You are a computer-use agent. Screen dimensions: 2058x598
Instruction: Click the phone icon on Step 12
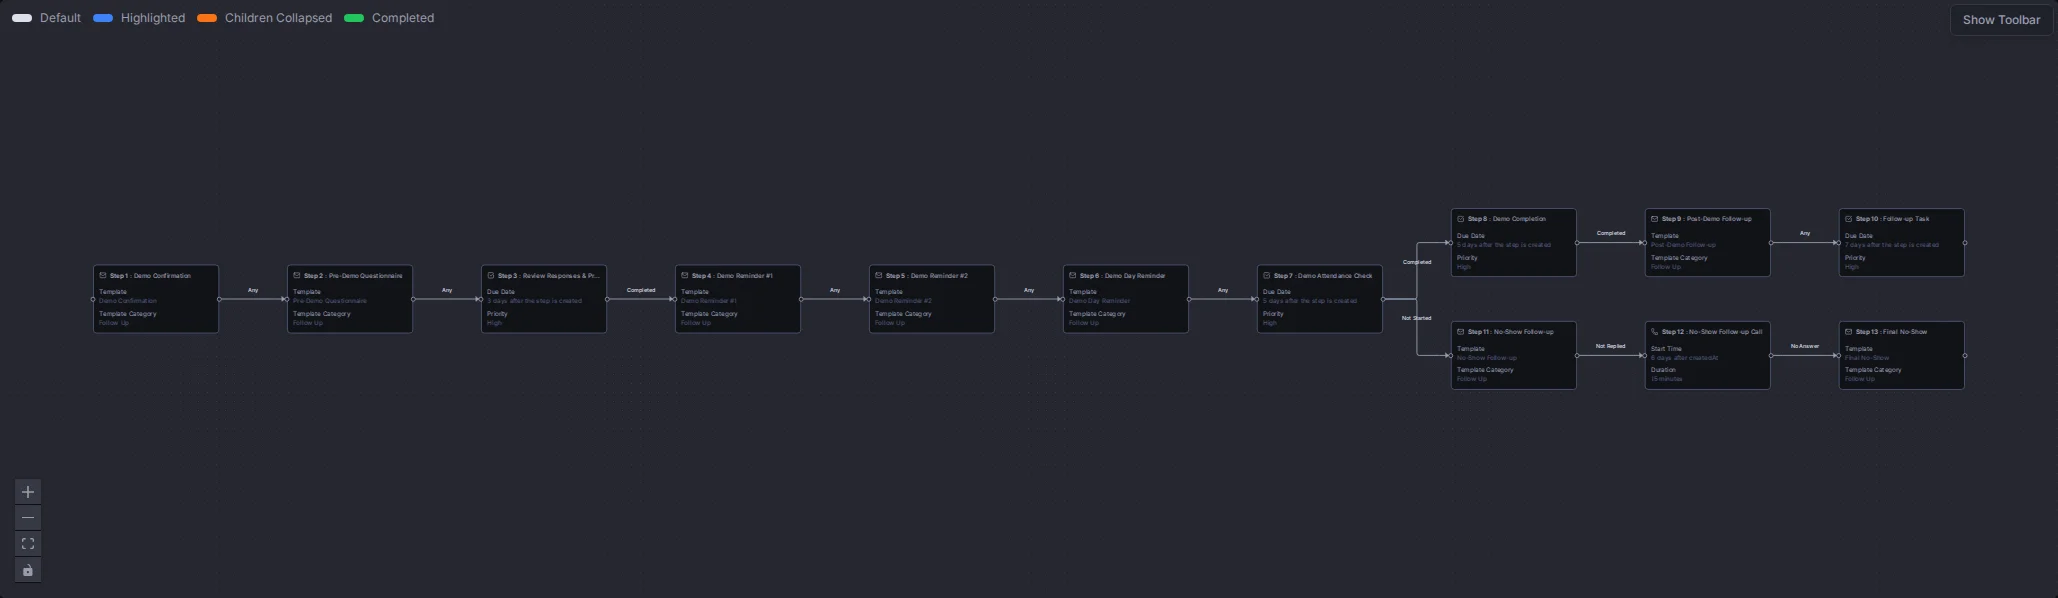[x=1655, y=331]
